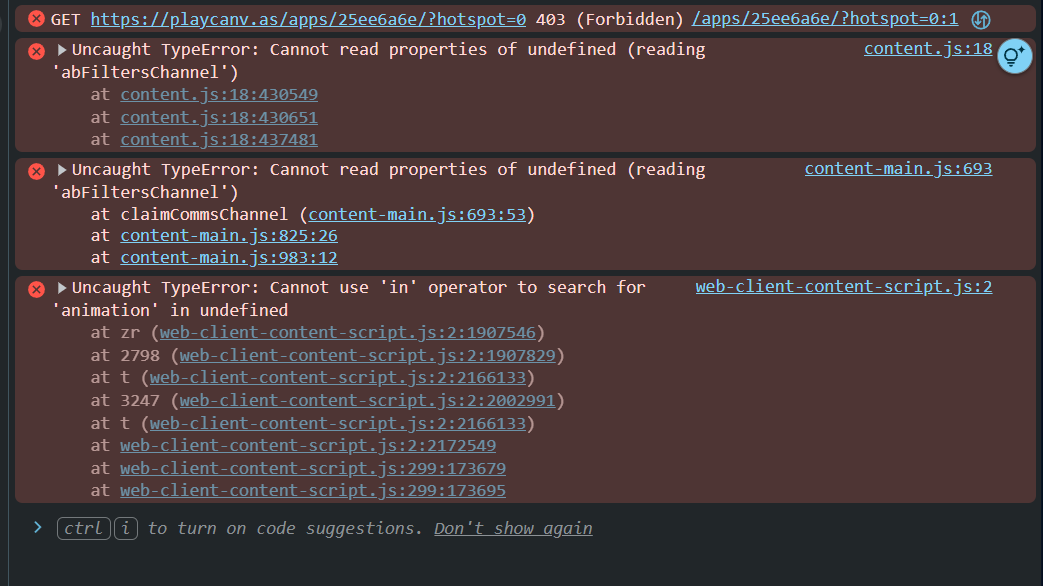
Task: Open content-main.js:693 source link on right
Action: coord(898,168)
